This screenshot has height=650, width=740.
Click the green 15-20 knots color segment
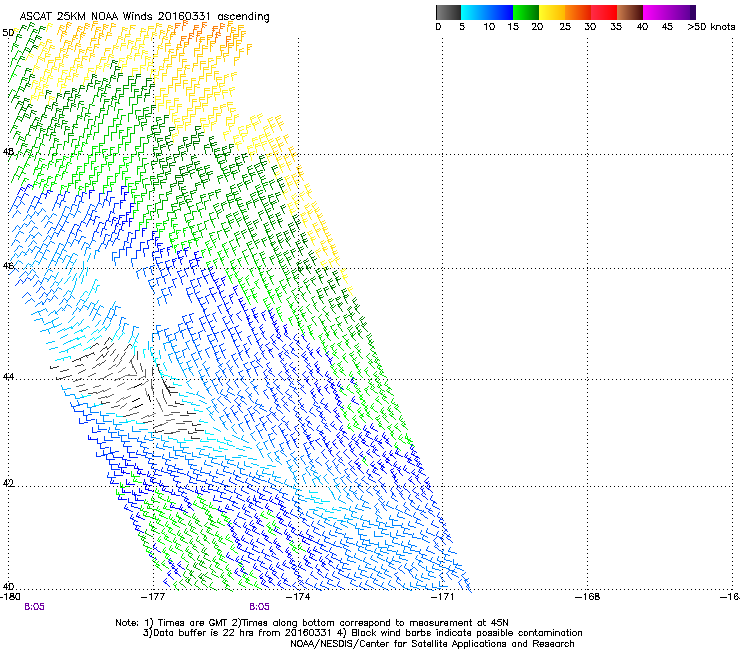526,12
